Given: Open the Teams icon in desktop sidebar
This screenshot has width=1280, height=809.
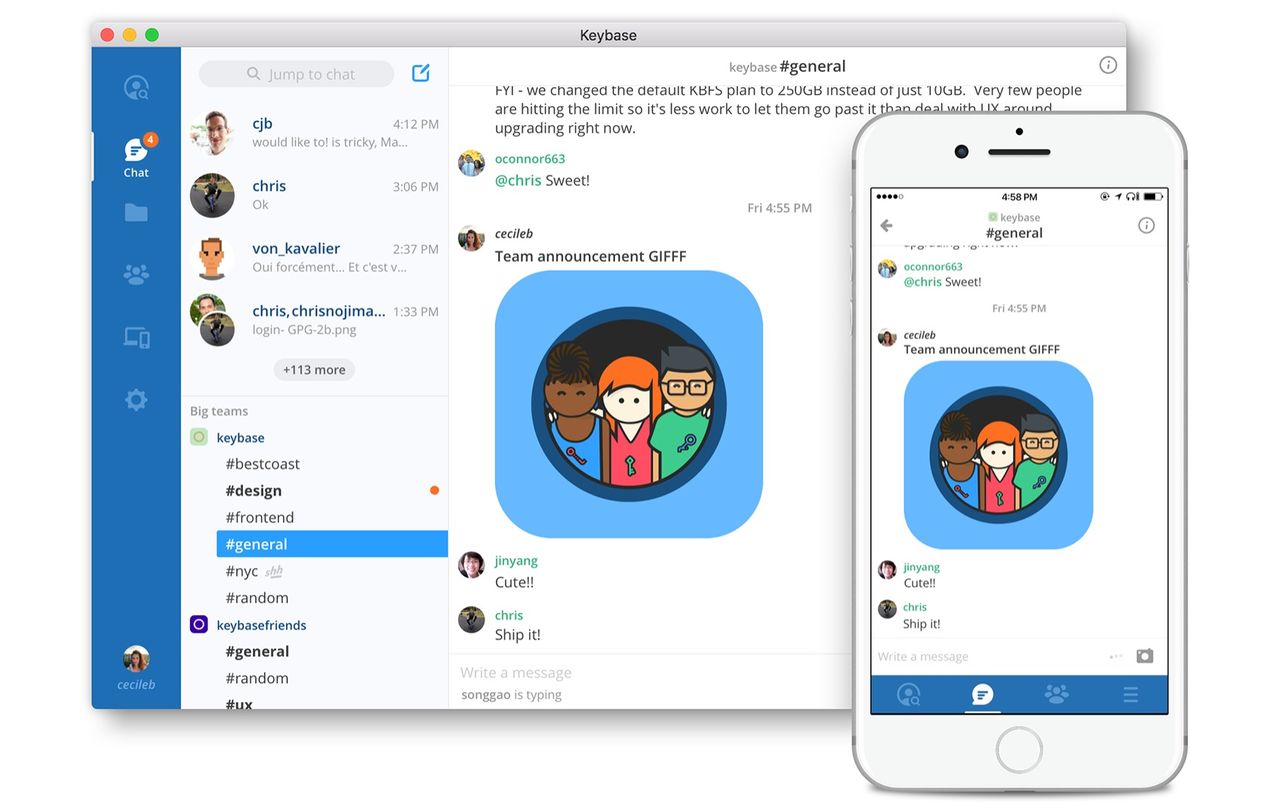Looking at the screenshot, I should pos(136,274).
